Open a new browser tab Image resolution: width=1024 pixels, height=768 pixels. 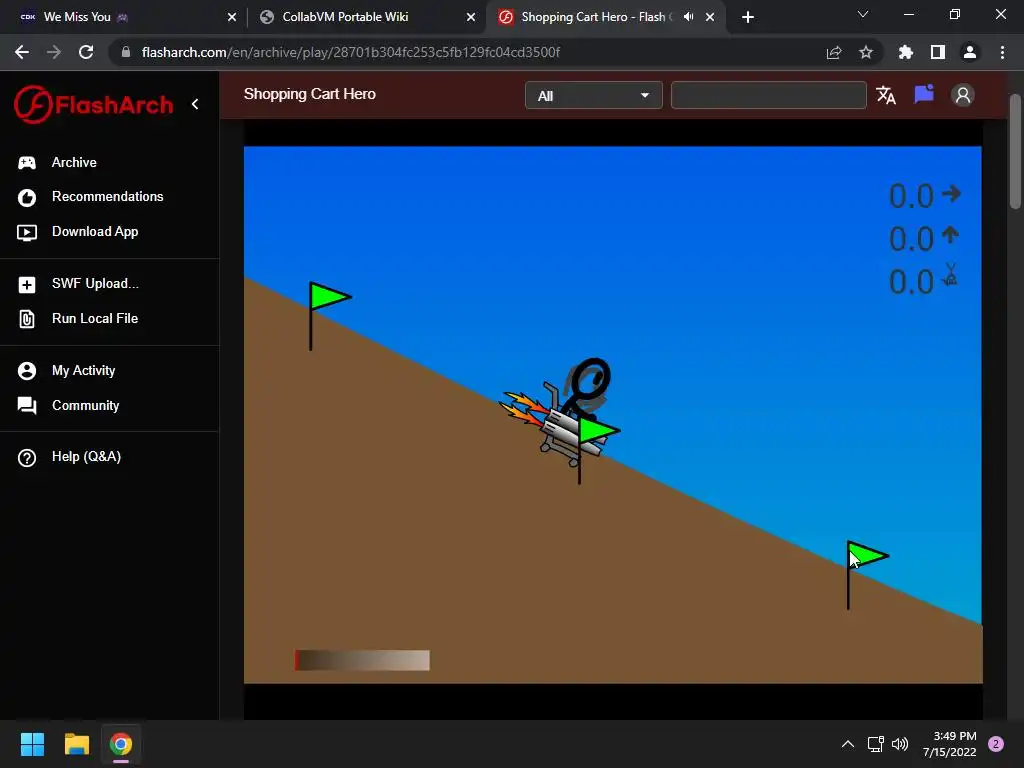[x=748, y=17]
